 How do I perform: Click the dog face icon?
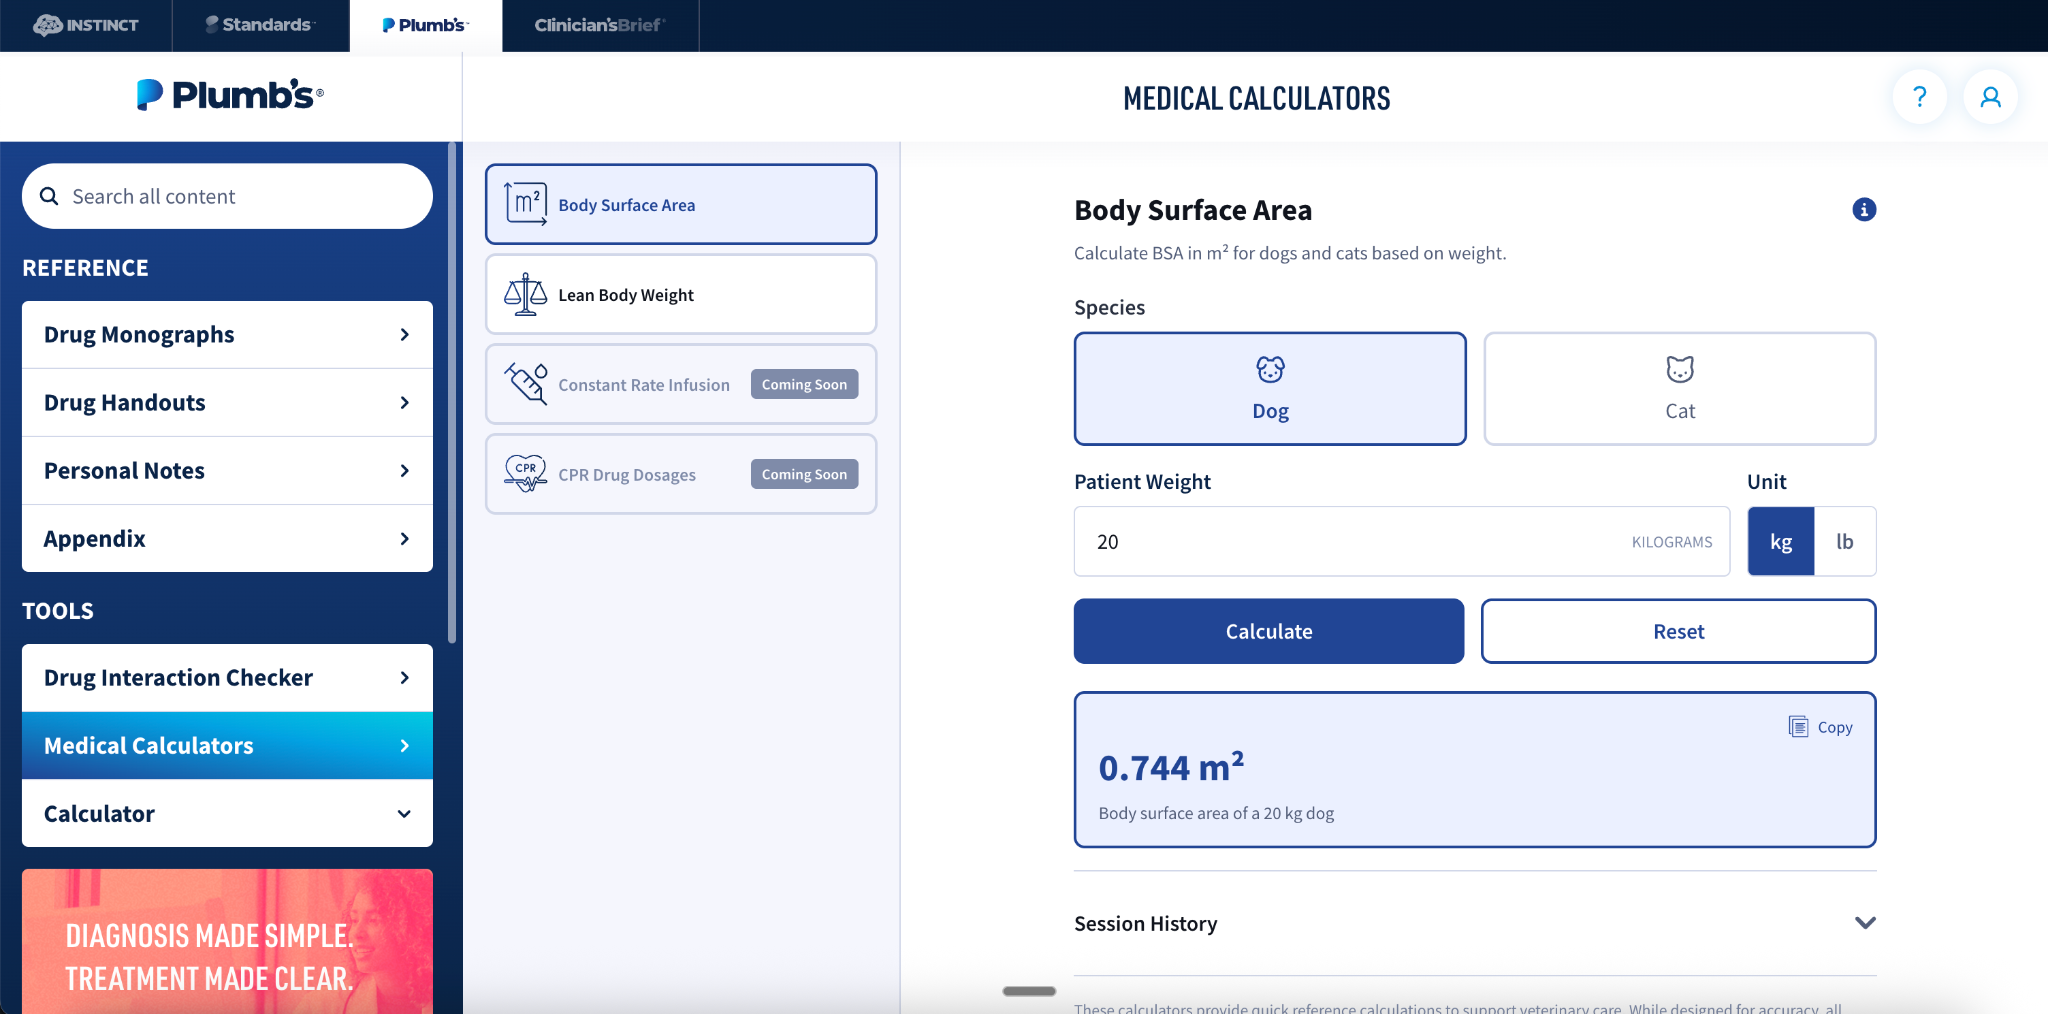(x=1270, y=370)
